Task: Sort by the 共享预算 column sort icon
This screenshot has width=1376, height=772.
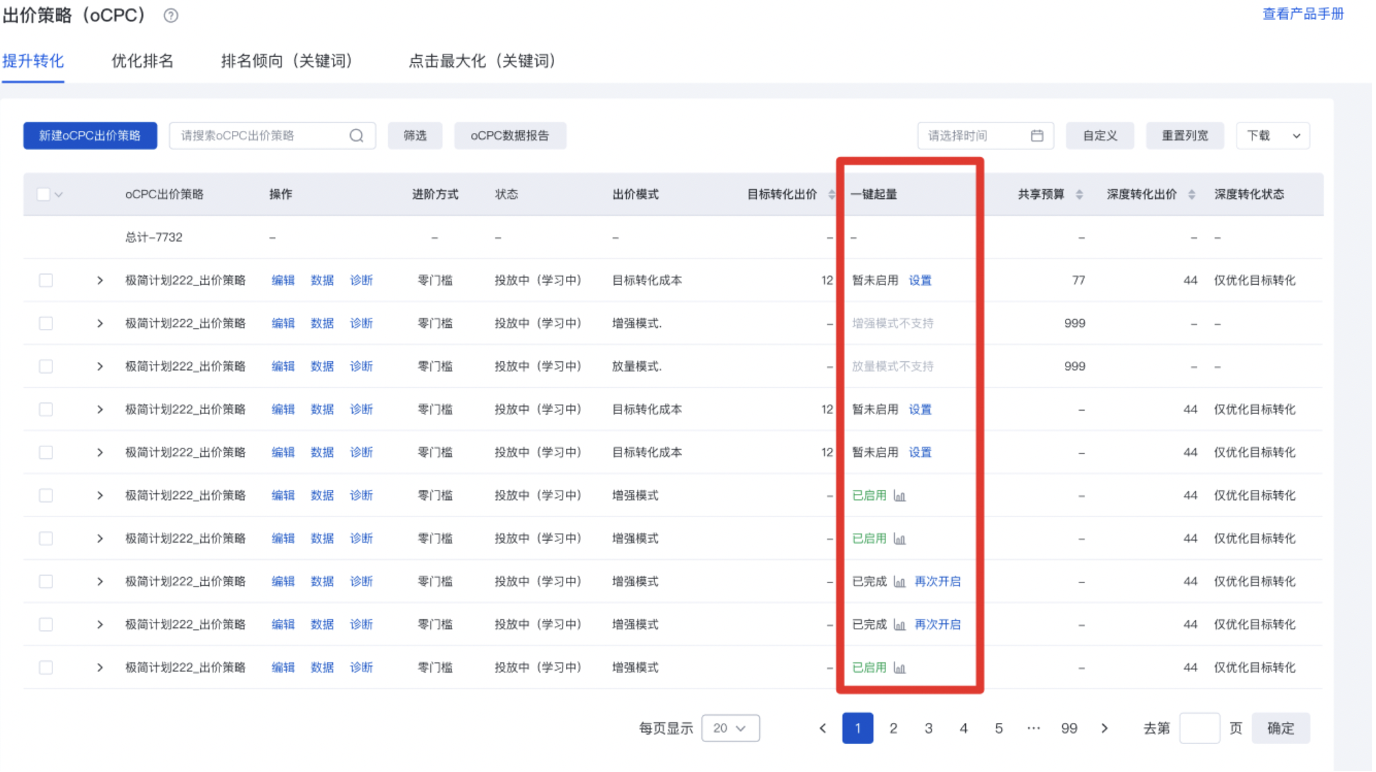Action: tap(1079, 195)
